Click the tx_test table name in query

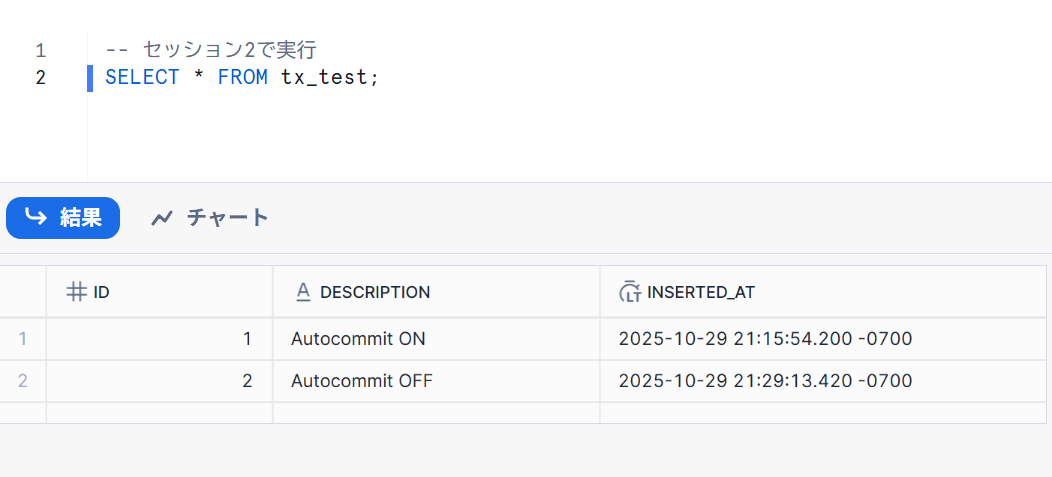coord(326,77)
